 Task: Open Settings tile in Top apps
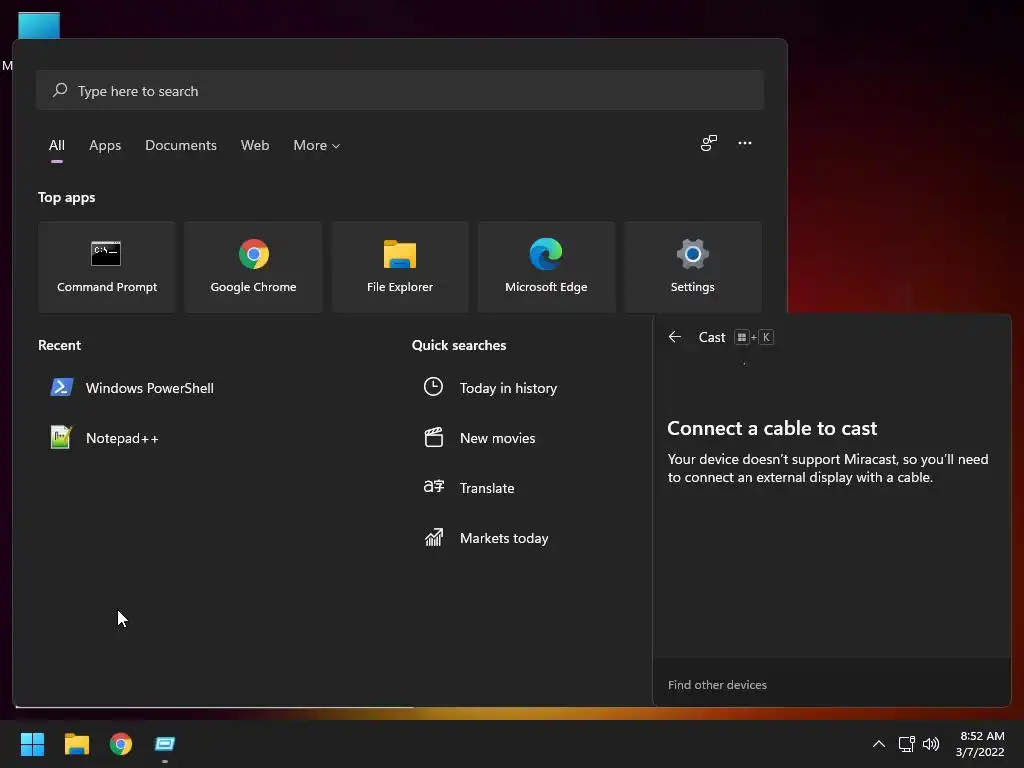(x=692, y=266)
